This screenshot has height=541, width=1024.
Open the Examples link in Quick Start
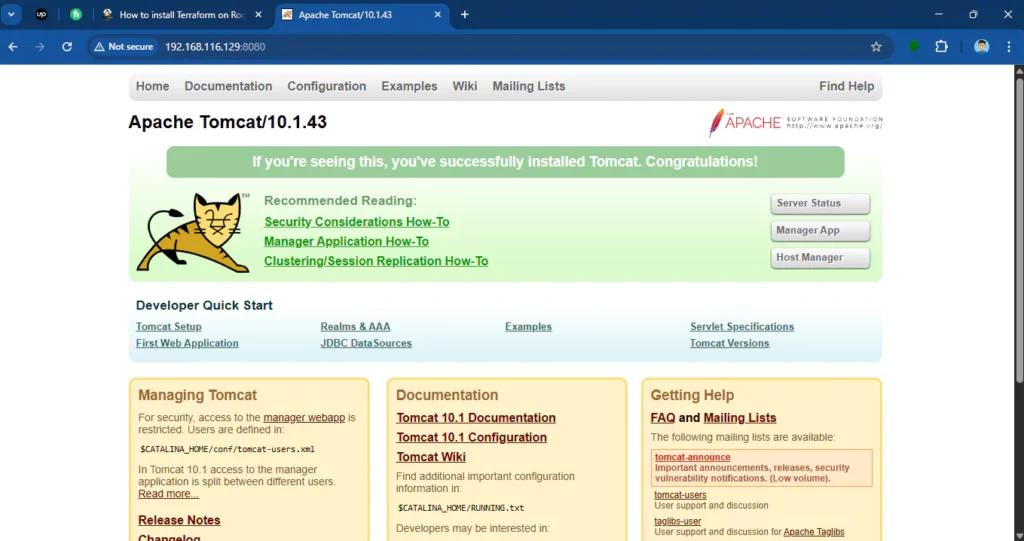tap(528, 327)
